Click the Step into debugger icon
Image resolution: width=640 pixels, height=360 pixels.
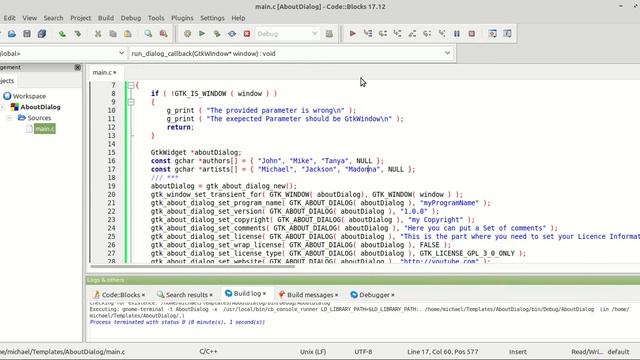397,34
